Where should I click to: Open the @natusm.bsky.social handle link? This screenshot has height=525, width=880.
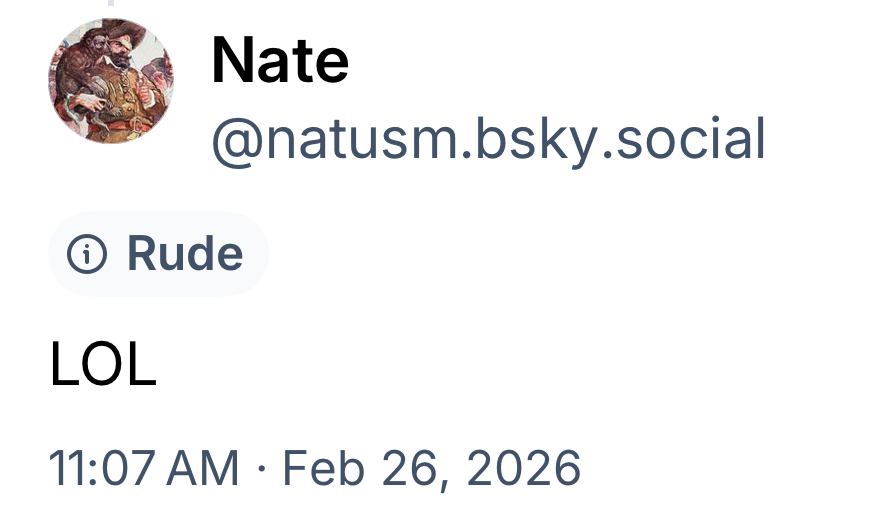pos(488,138)
